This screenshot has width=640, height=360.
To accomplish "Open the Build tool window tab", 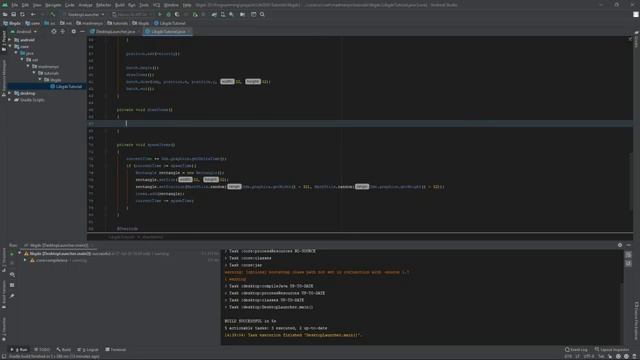I will pos(64,349).
